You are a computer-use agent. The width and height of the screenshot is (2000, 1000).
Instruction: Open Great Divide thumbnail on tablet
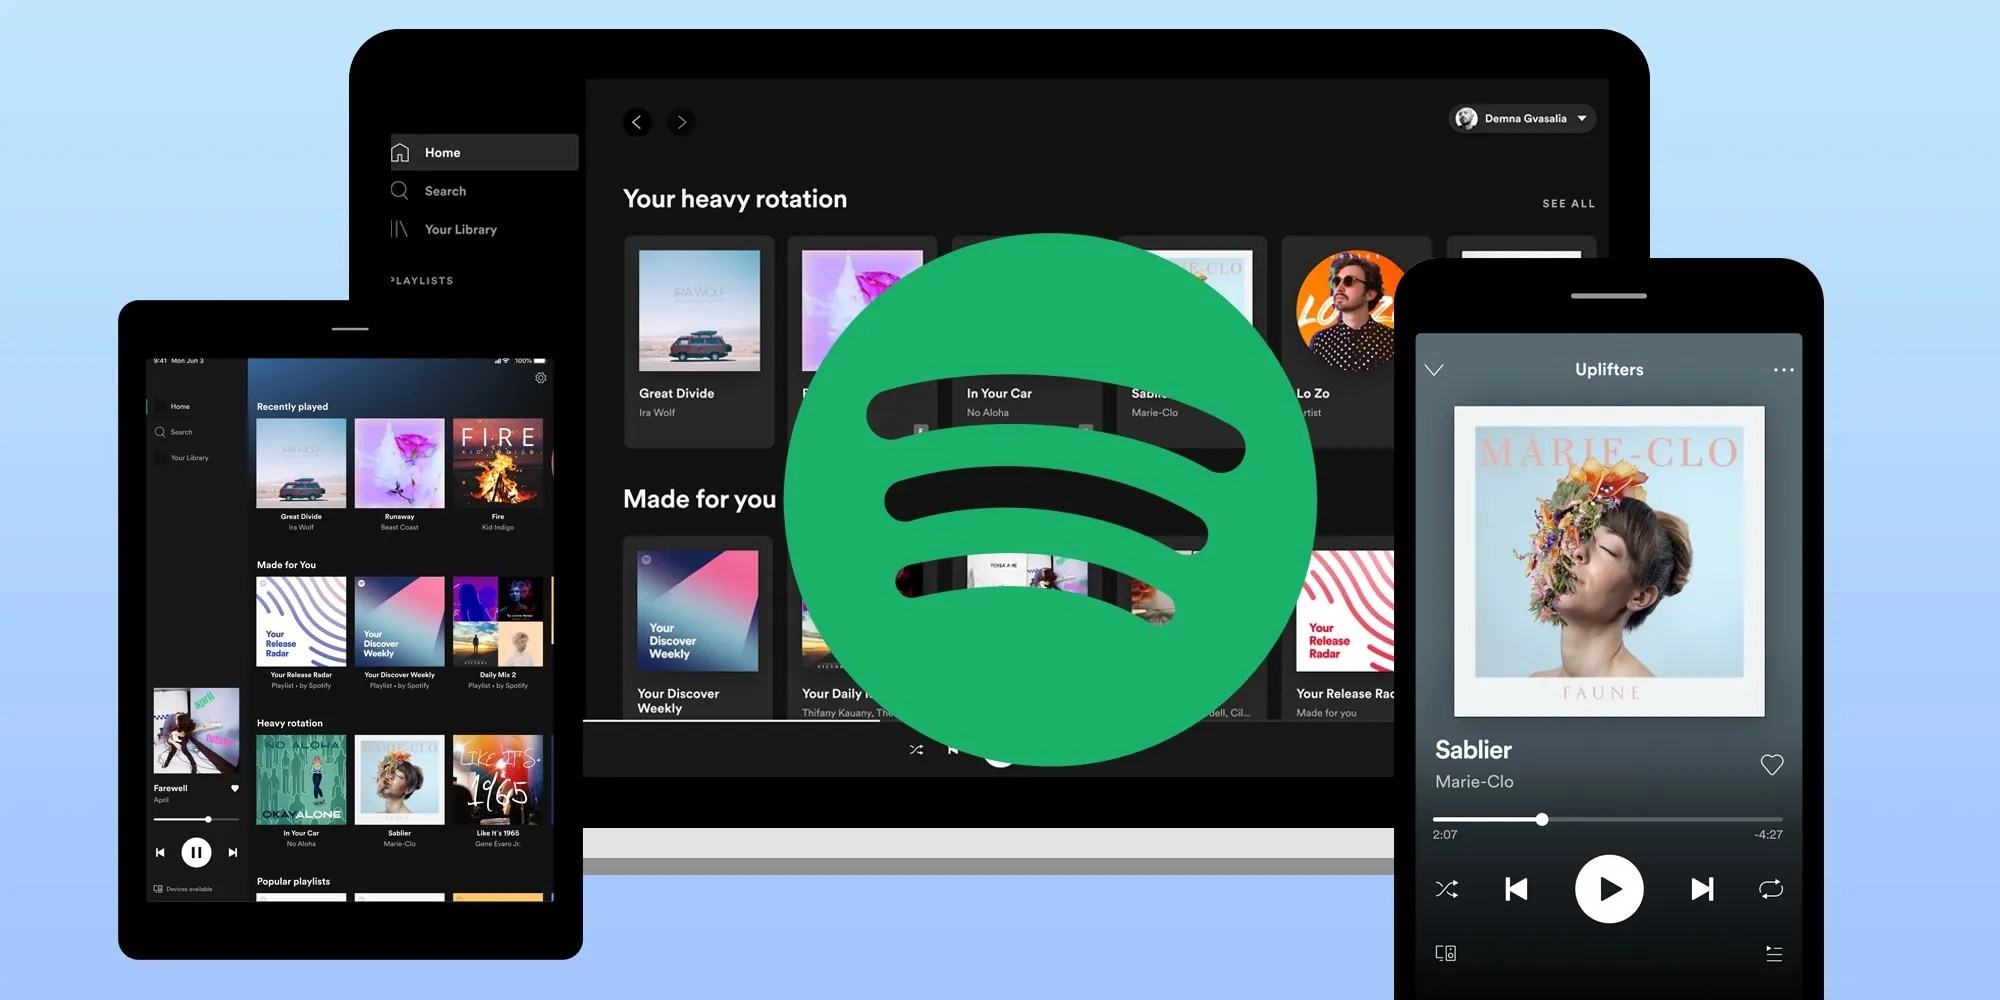(301, 463)
